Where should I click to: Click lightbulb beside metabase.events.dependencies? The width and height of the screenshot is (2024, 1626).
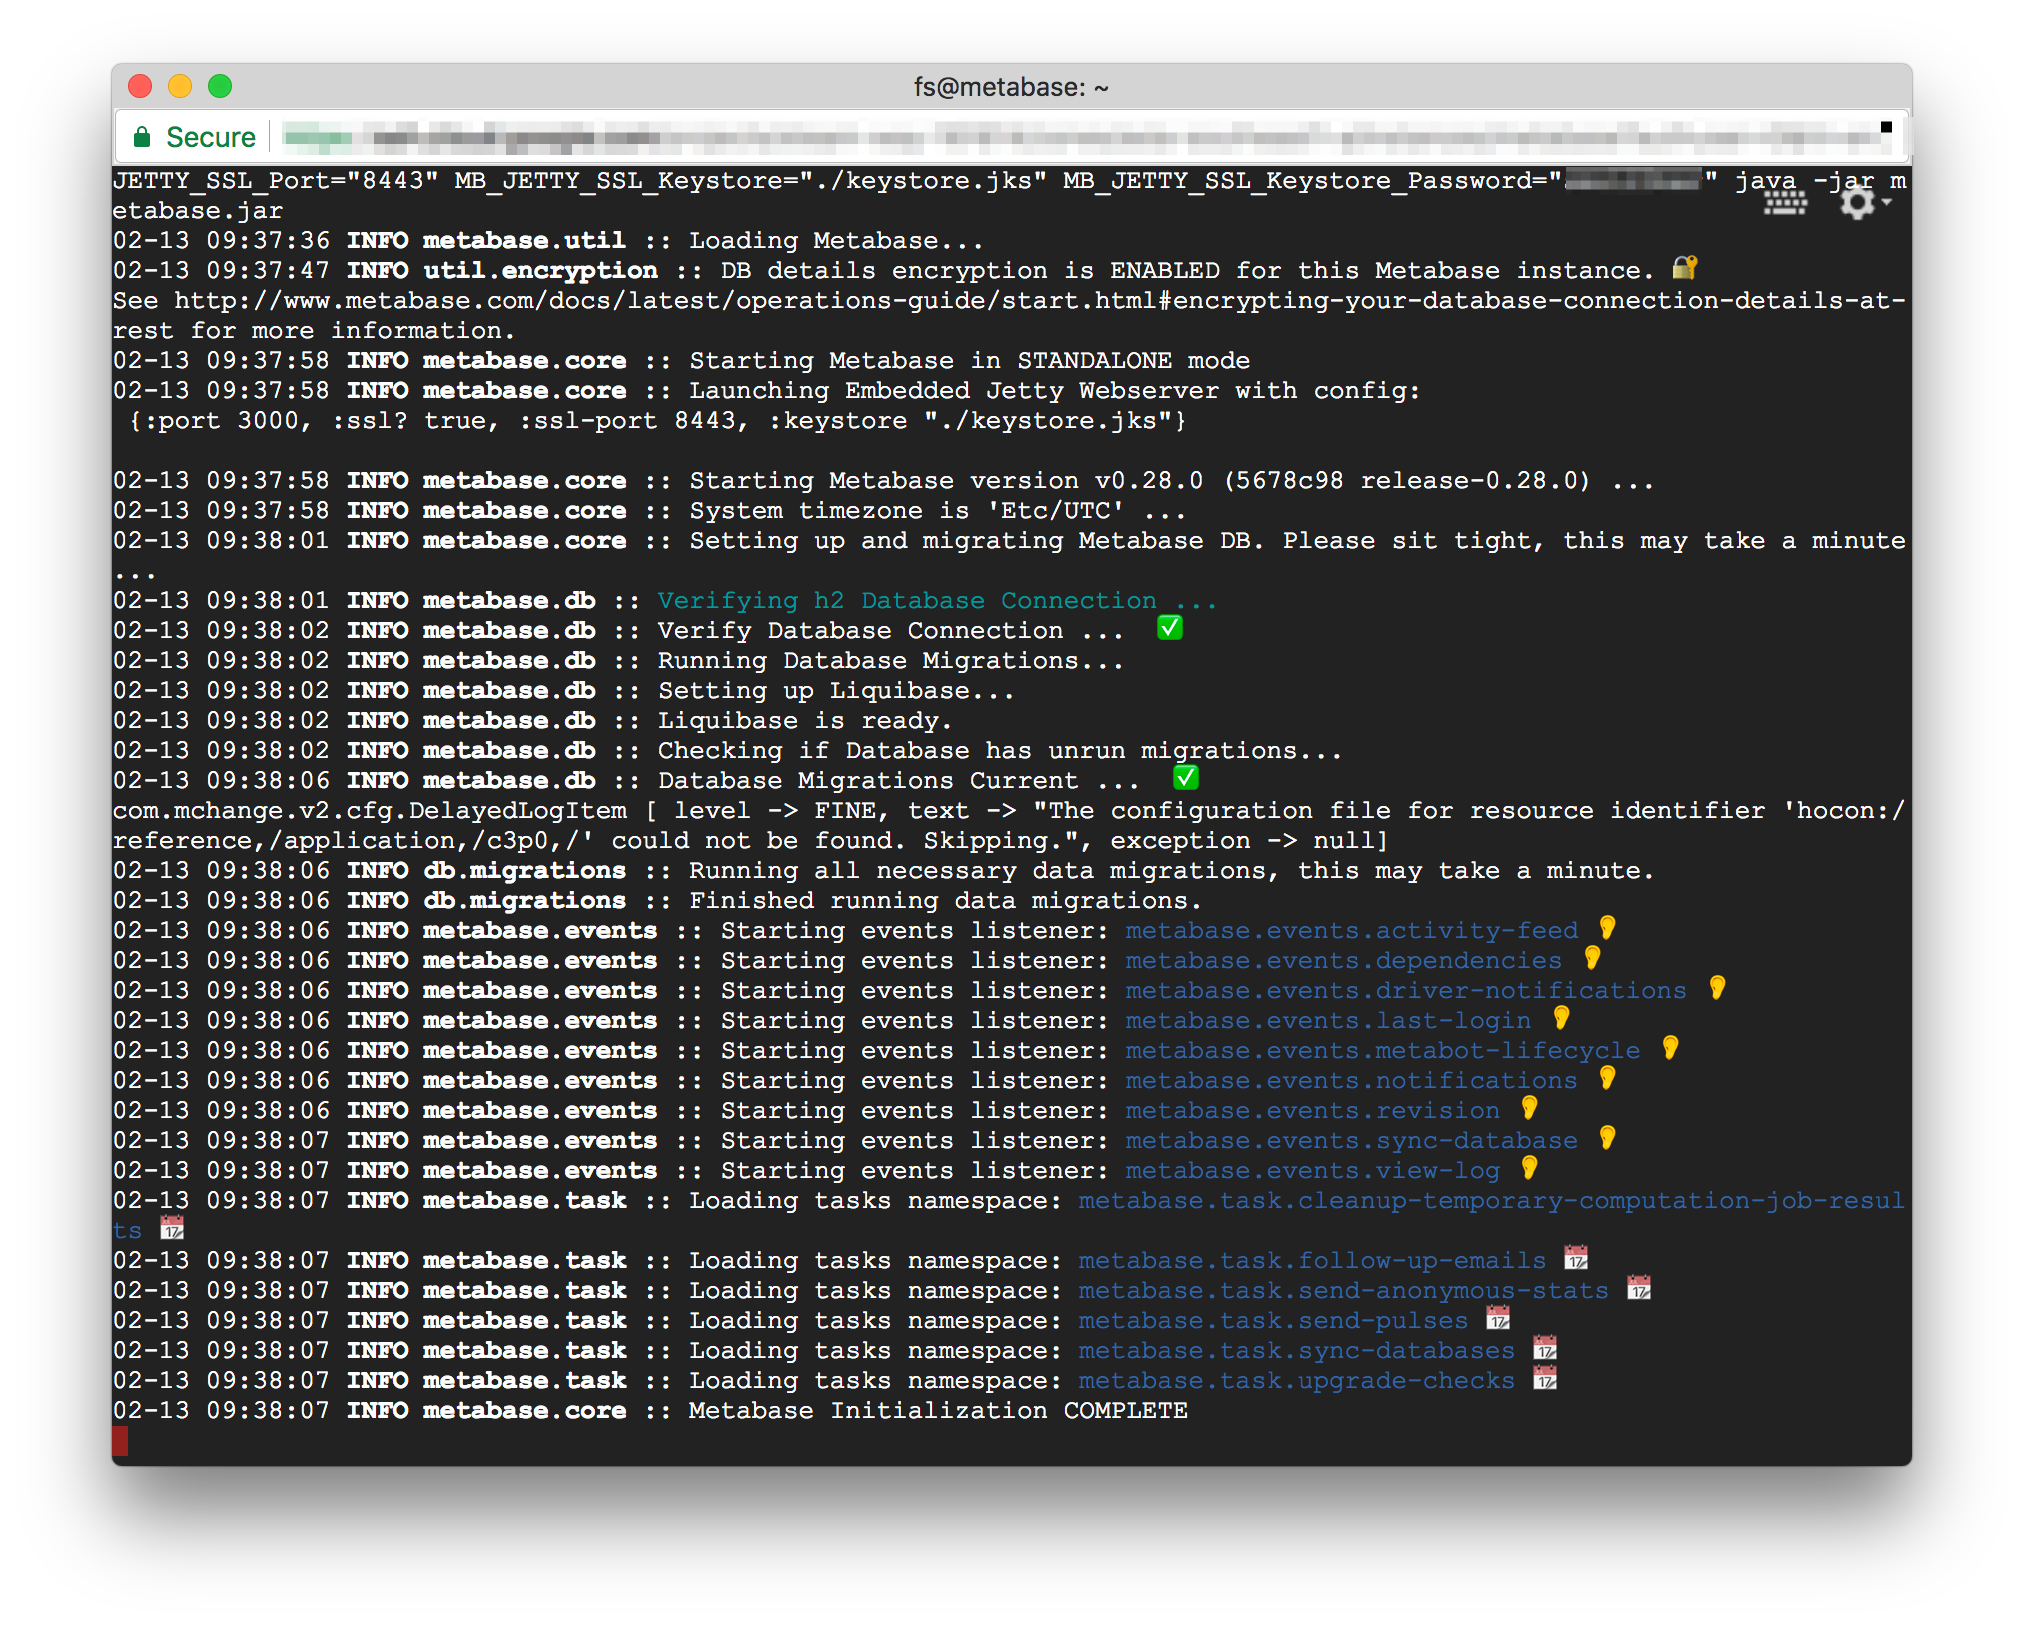click(x=1592, y=958)
